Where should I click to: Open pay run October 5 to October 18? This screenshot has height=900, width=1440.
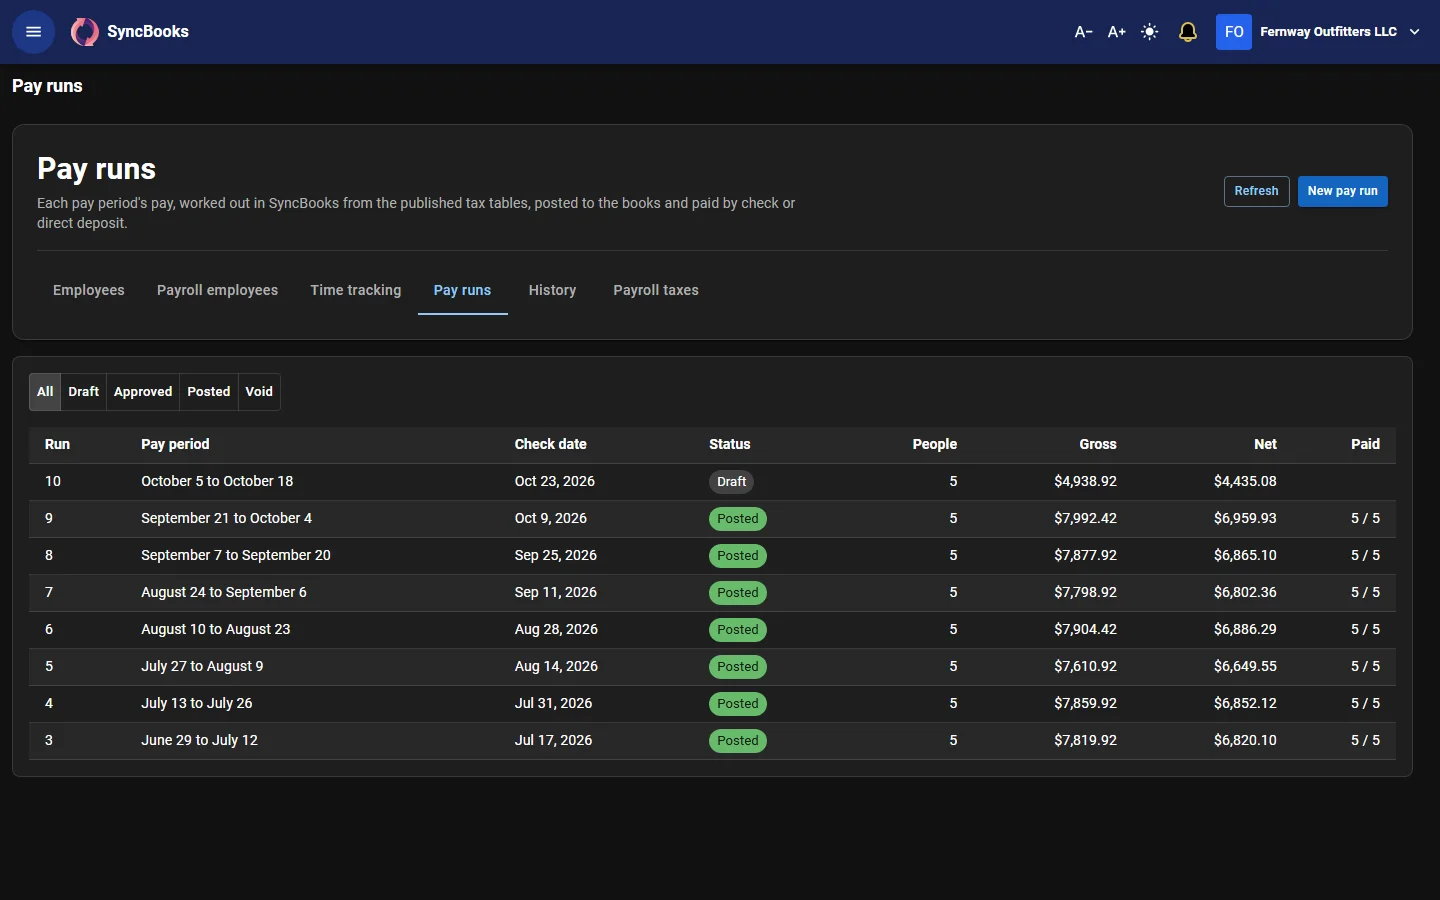pyautogui.click(x=712, y=482)
